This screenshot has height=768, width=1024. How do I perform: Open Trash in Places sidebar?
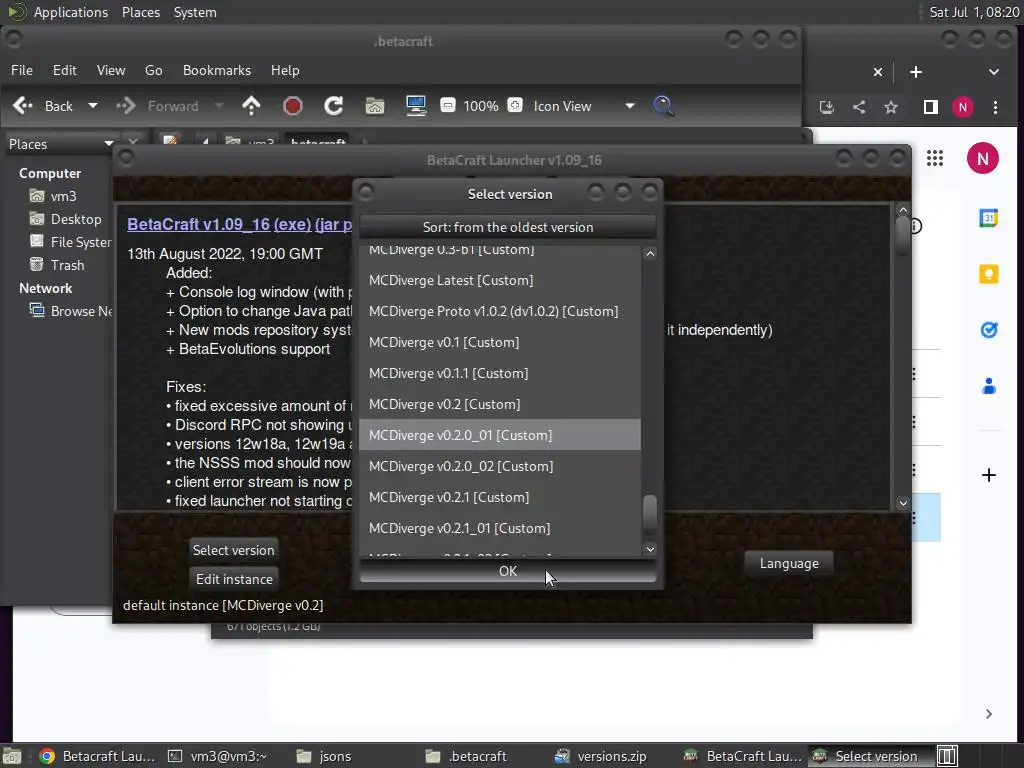point(57,265)
